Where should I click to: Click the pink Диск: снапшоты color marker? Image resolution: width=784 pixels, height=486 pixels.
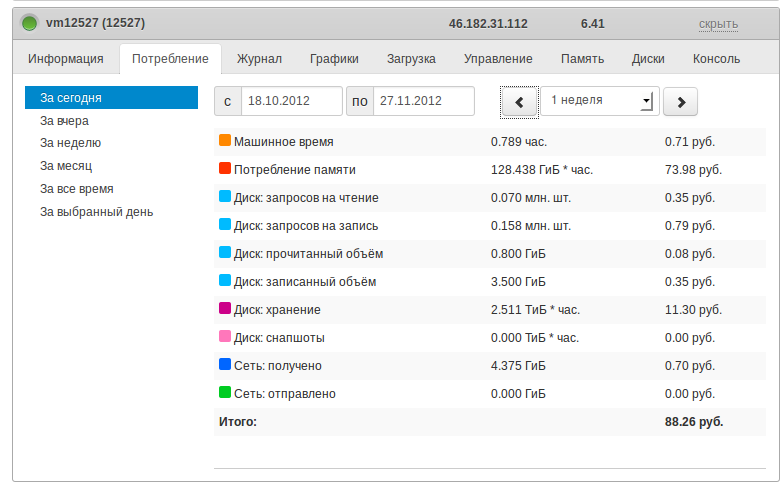tap(225, 337)
